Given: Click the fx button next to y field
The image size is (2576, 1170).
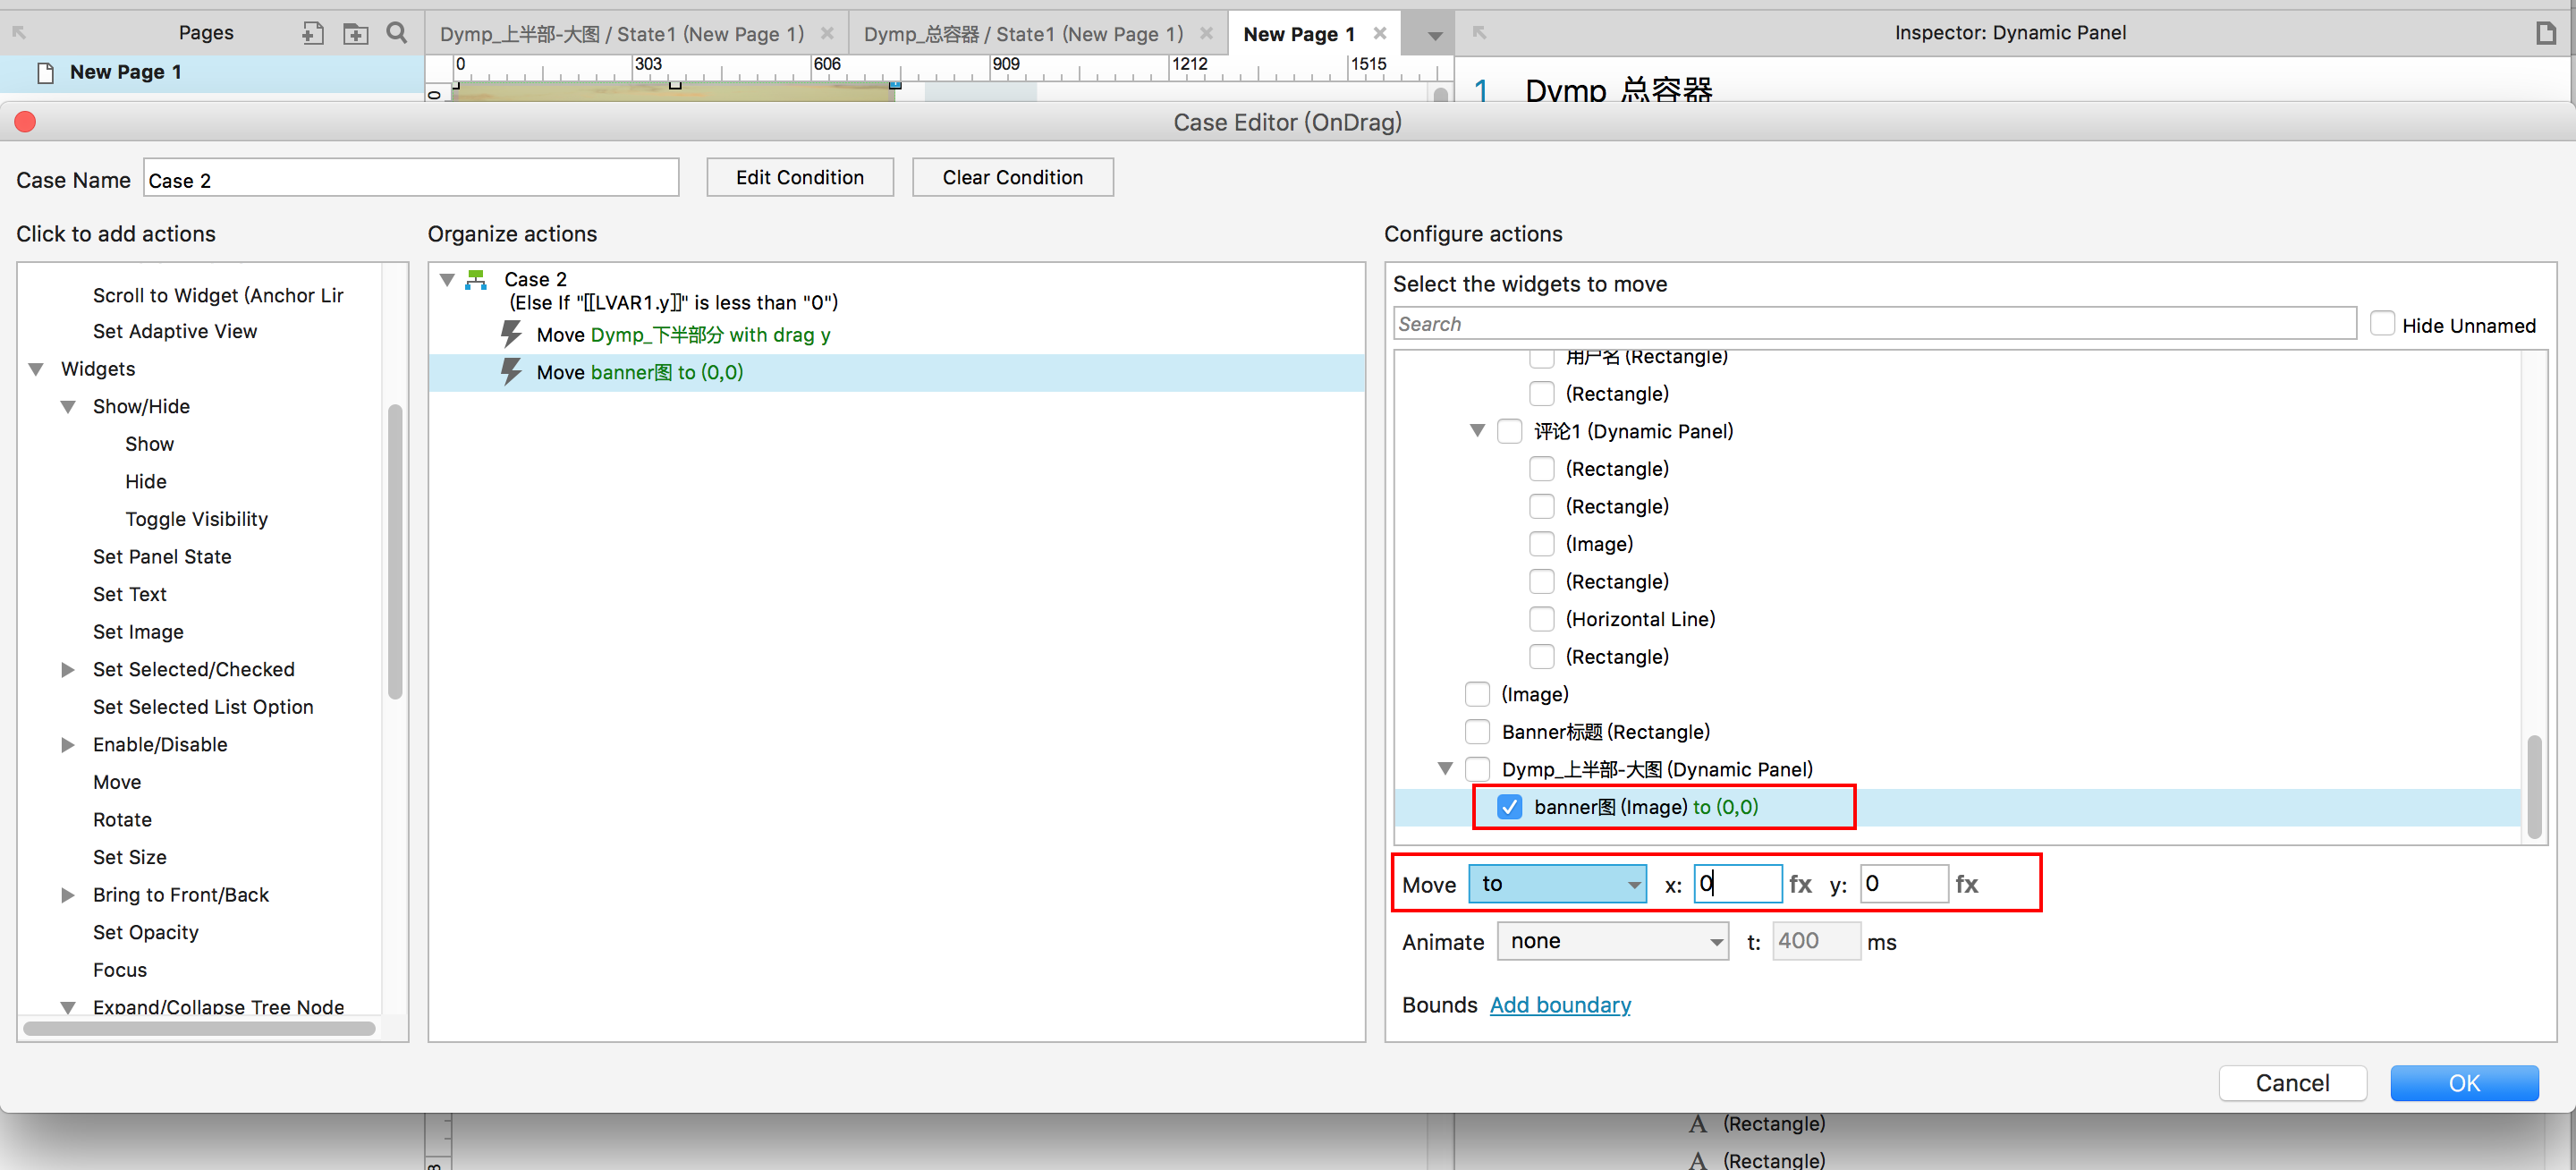Looking at the screenshot, I should 1966,884.
